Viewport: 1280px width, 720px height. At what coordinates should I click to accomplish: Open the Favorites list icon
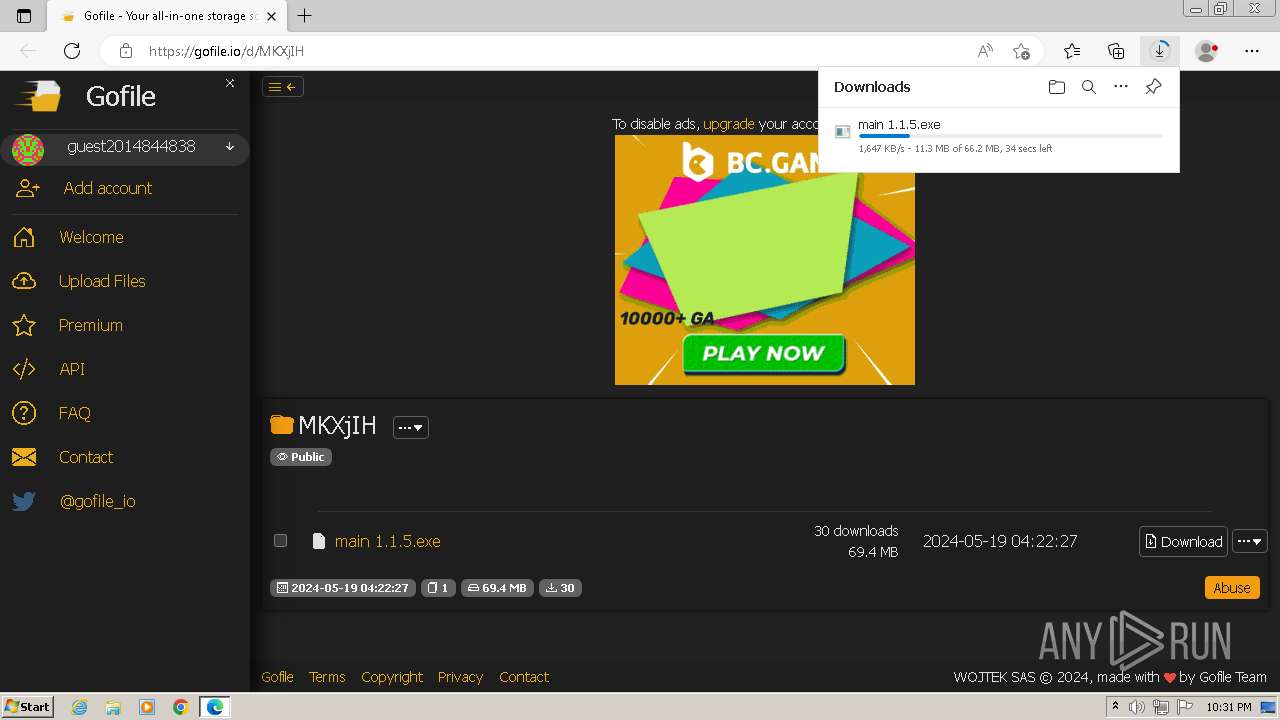pos(1072,51)
